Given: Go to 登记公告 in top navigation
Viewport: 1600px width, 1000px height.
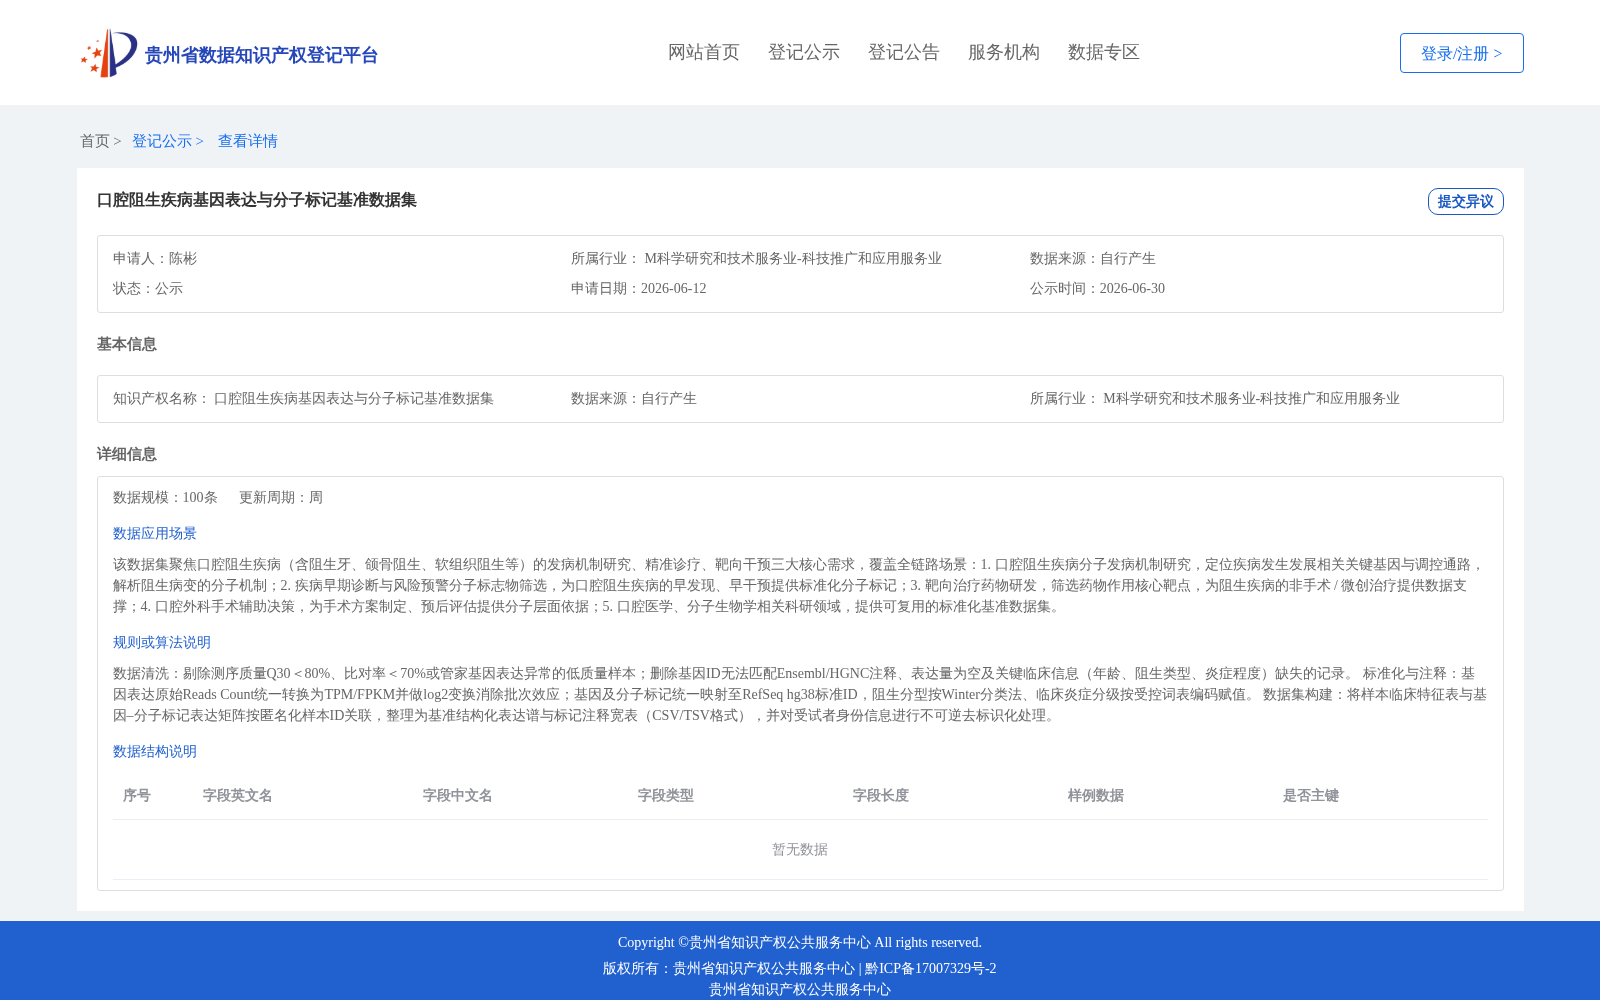Looking at the screenshot, I should point(904,52).
